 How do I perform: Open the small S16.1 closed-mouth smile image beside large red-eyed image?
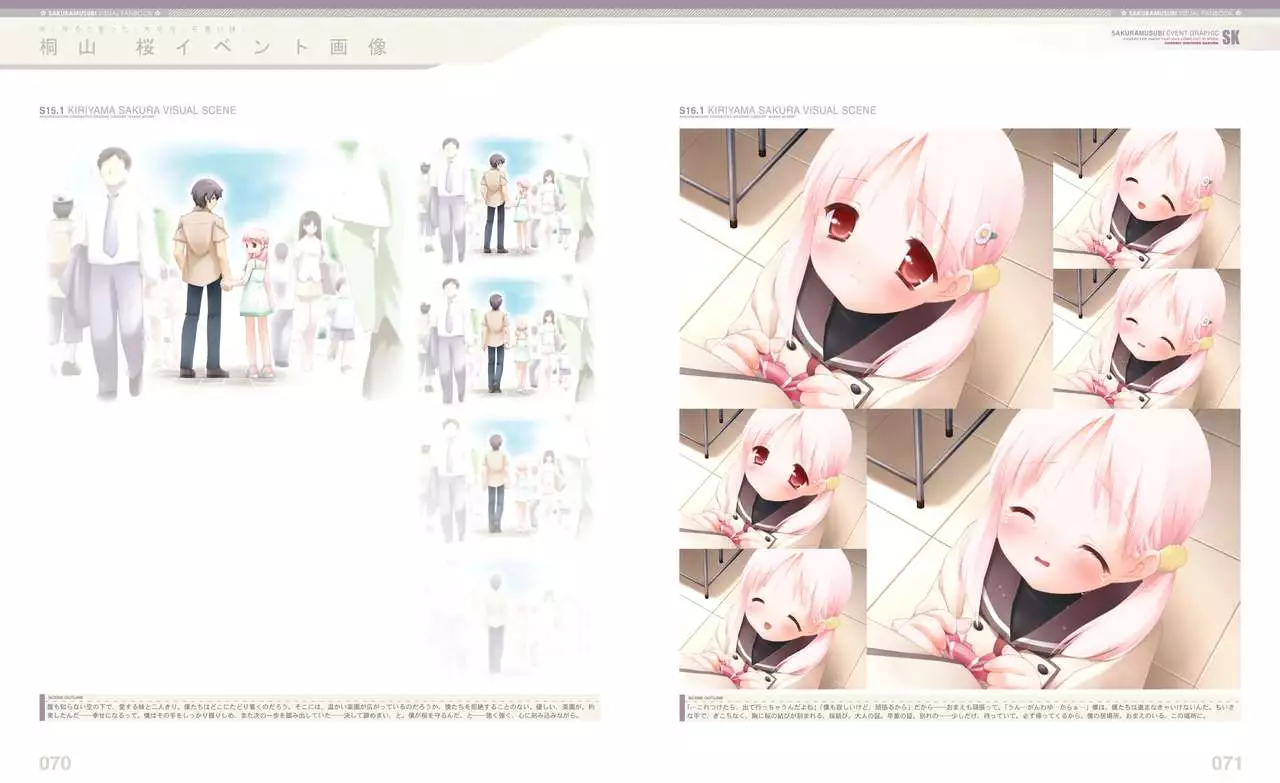click(1147, 338)
